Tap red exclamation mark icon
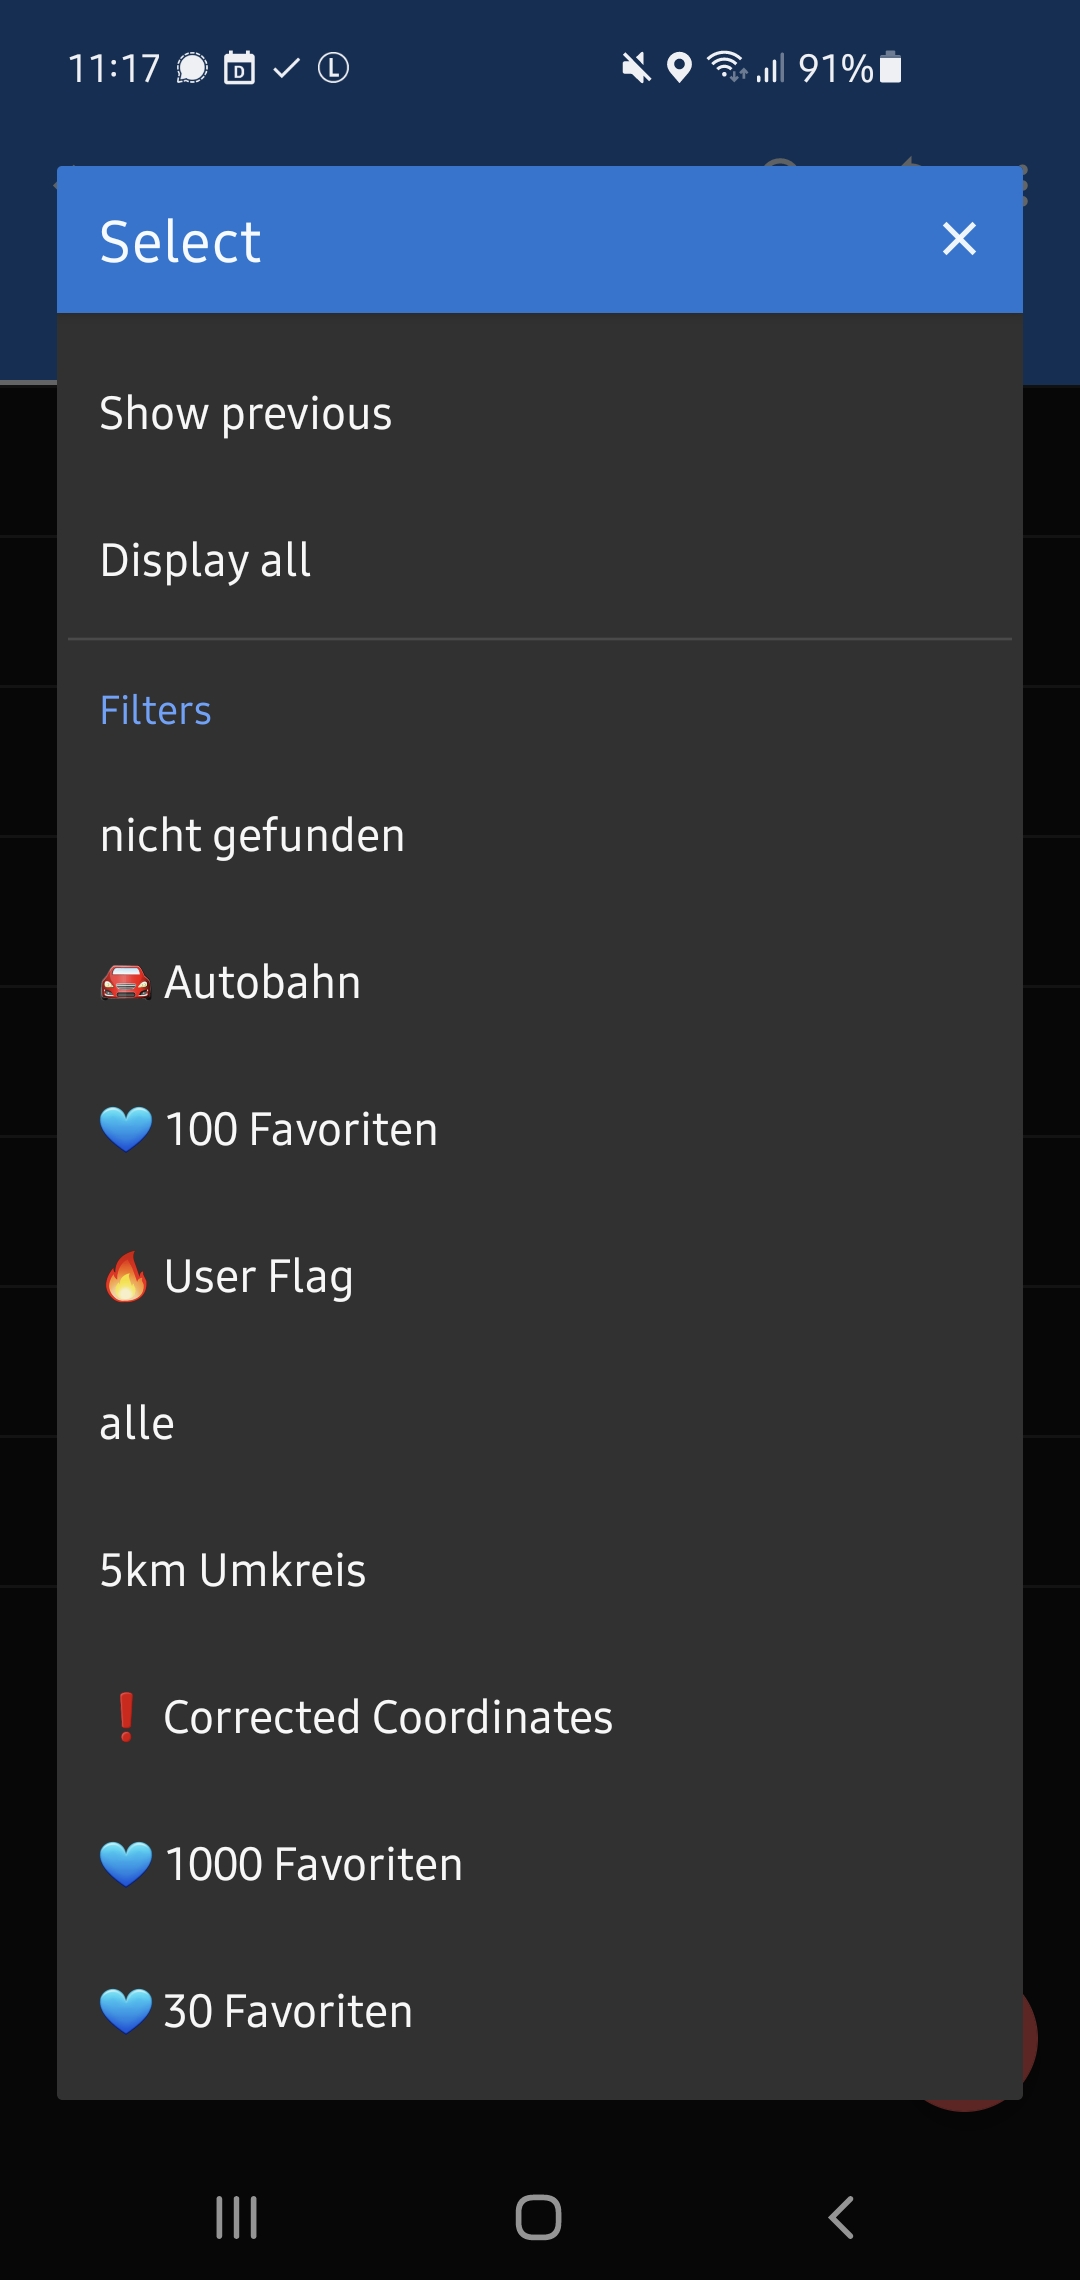Screen dimensions: 1080x2280 pos(126,1717)
